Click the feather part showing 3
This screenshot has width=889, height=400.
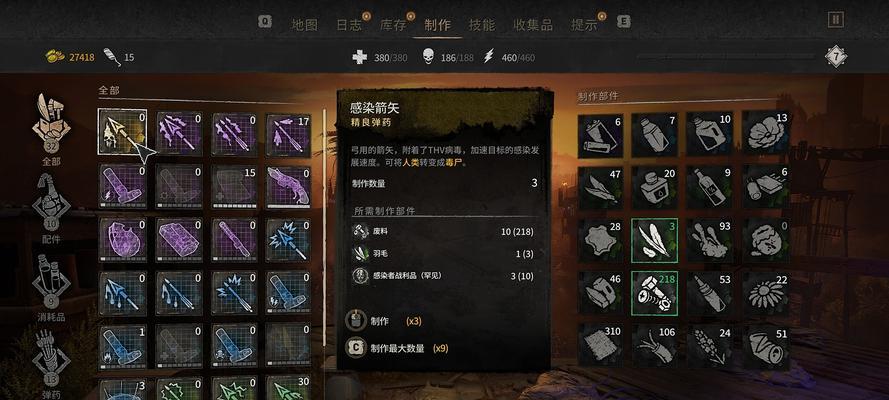[654, 241]
